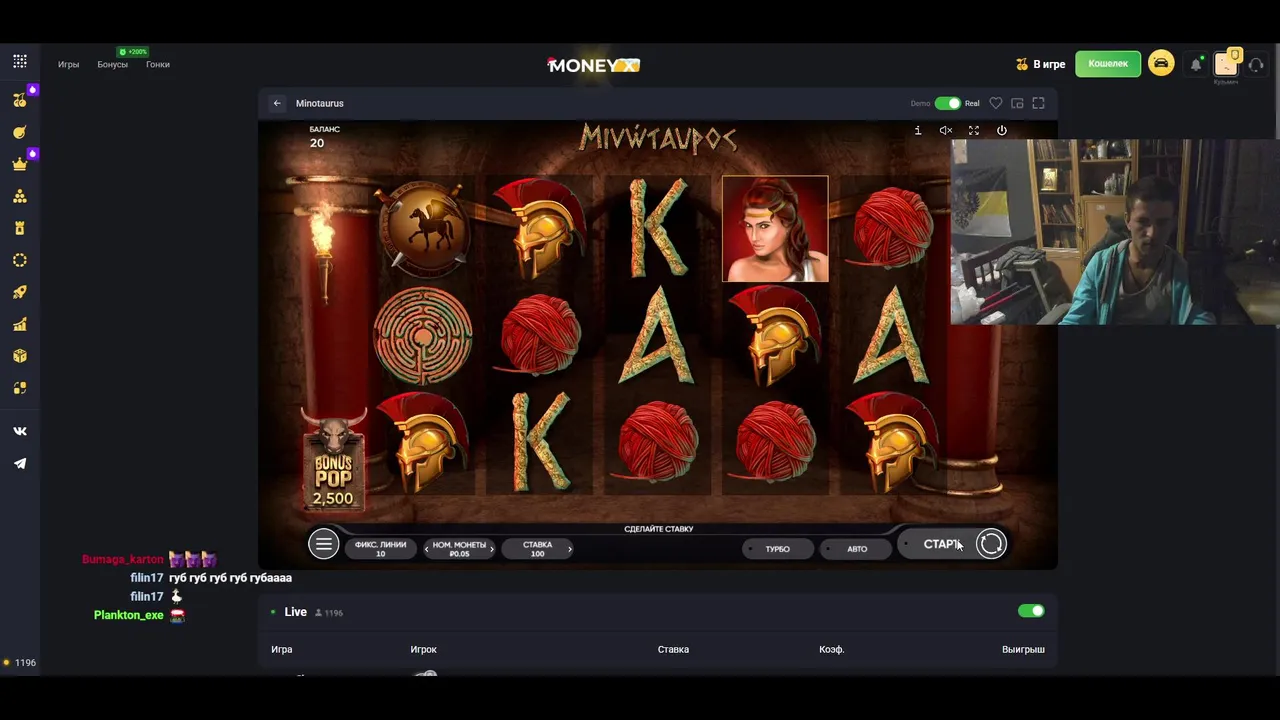Open the bomb game icon in sidebar

[20, 132]
